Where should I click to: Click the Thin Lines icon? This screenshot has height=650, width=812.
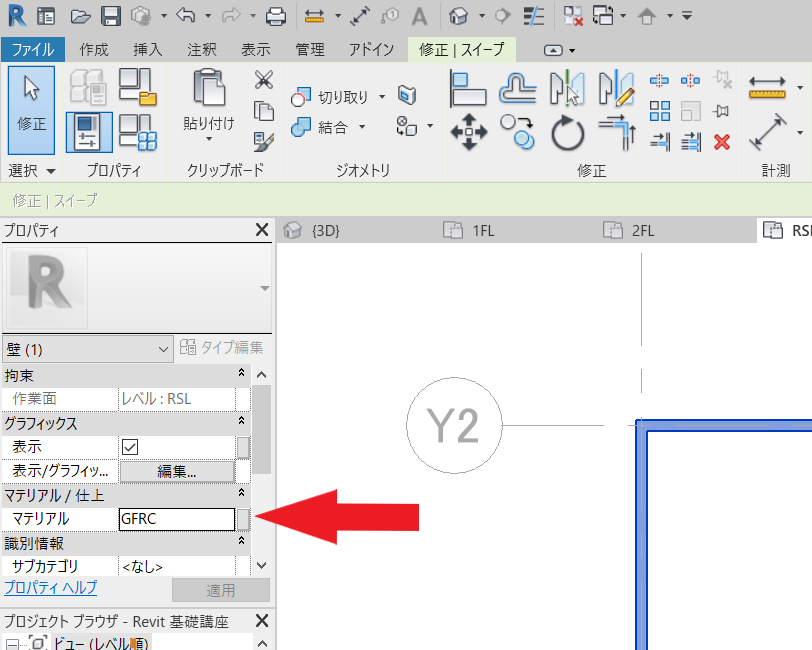click(533, 17)
